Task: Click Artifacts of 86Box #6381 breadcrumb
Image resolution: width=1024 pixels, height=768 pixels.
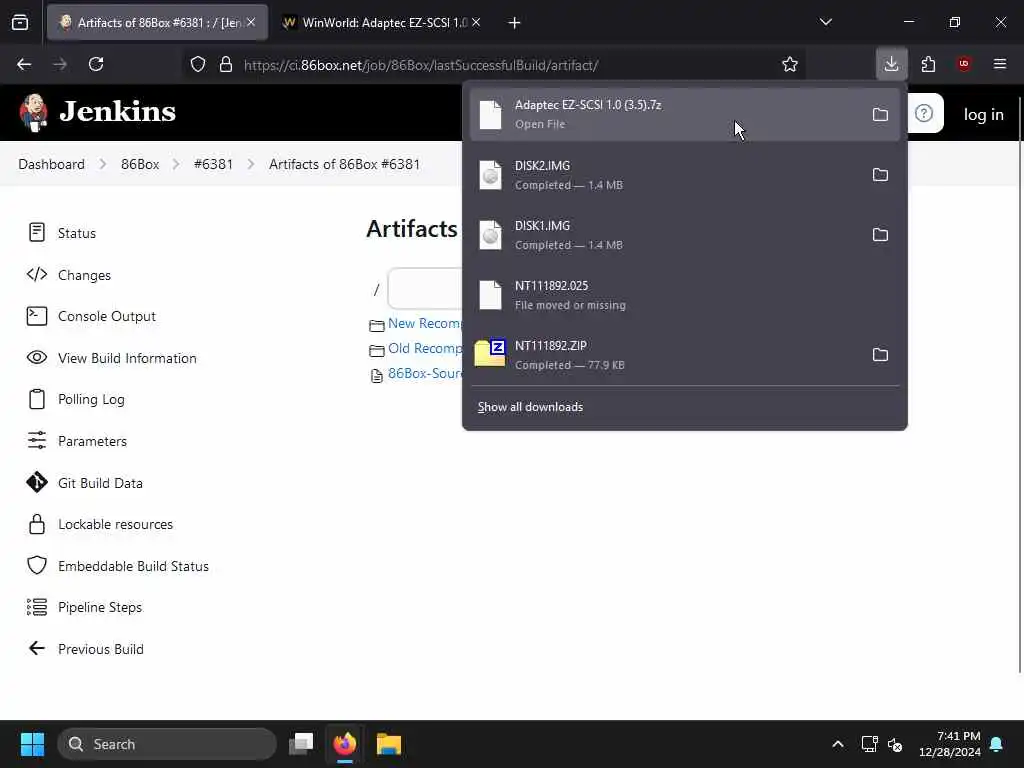Action: point(344,164)
